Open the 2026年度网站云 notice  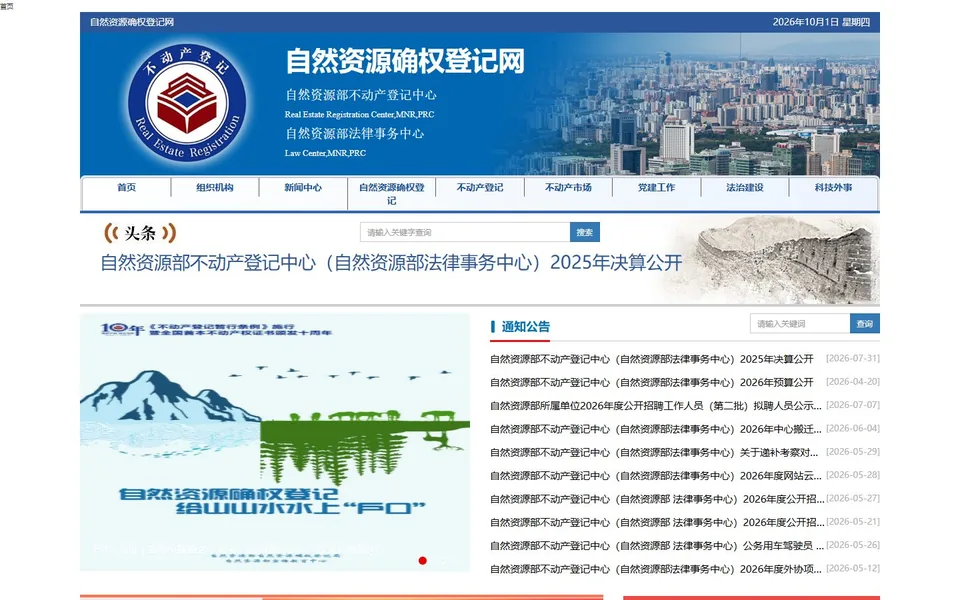click(x=656, y=475)
